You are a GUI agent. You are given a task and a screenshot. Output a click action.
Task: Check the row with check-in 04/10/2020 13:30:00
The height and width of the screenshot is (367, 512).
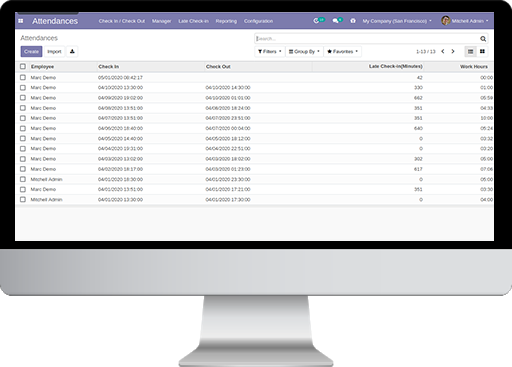coord(23,88)
